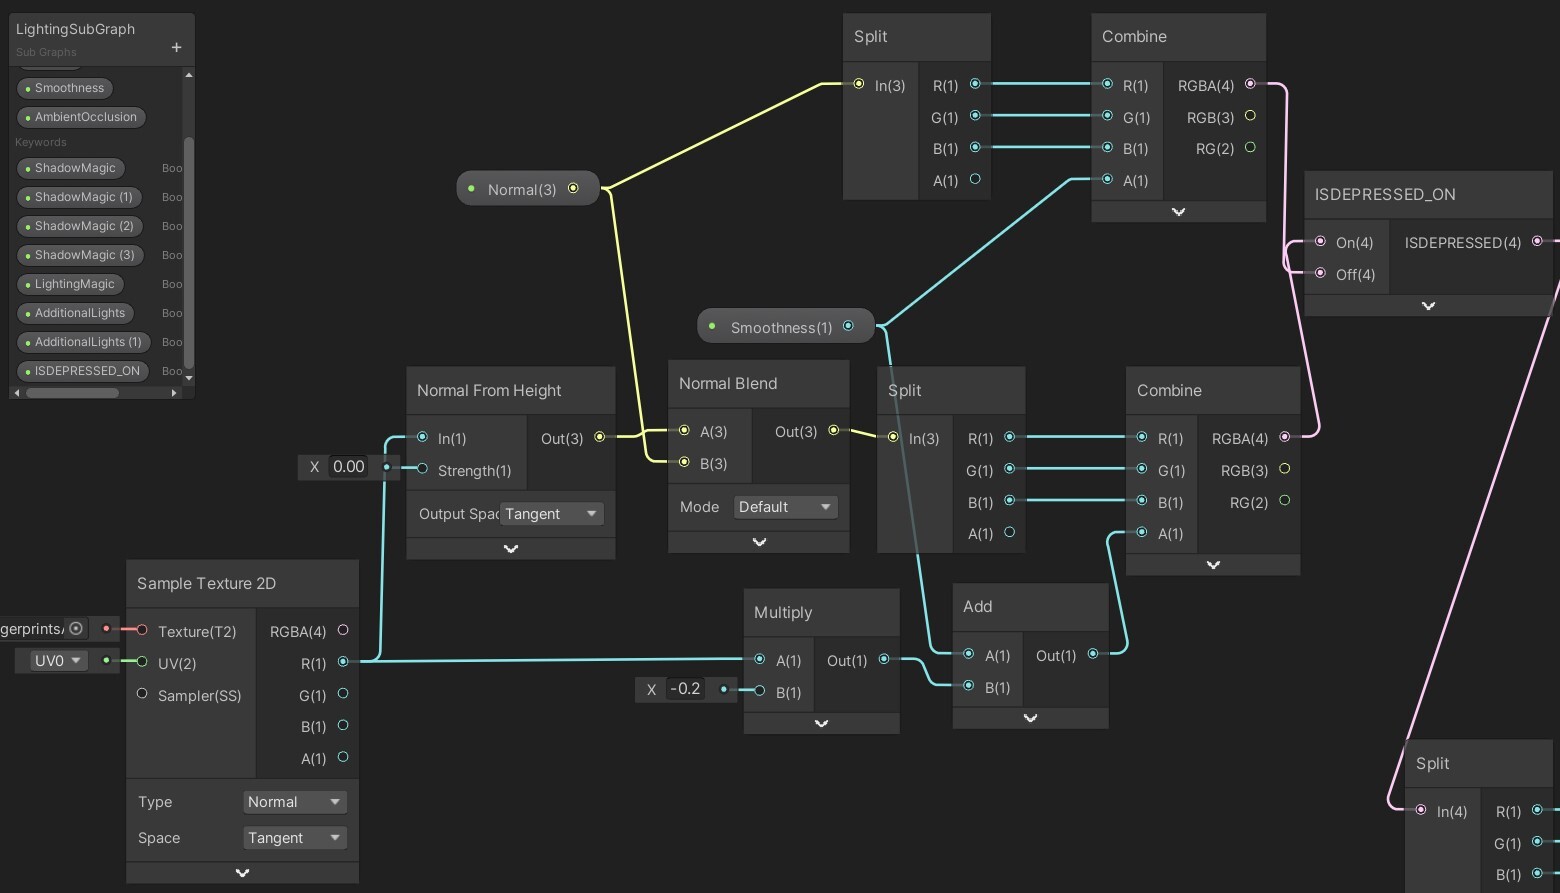Viewport: 1560px width, 893px height.
Task: Select the ISDEPRESSED_ON keyword in the blackboard
Action: click(x=83, y=371)
